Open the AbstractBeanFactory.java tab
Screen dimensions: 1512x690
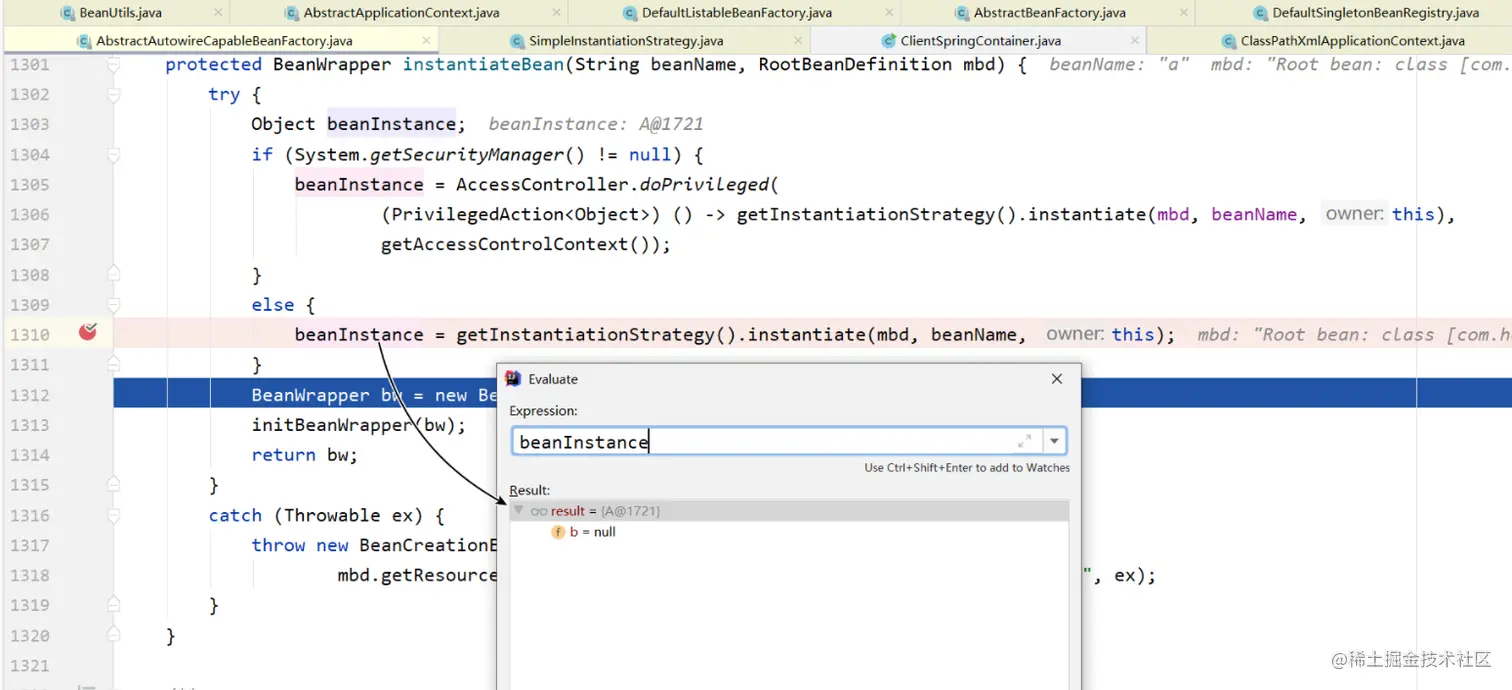[x=1049, y=13]
